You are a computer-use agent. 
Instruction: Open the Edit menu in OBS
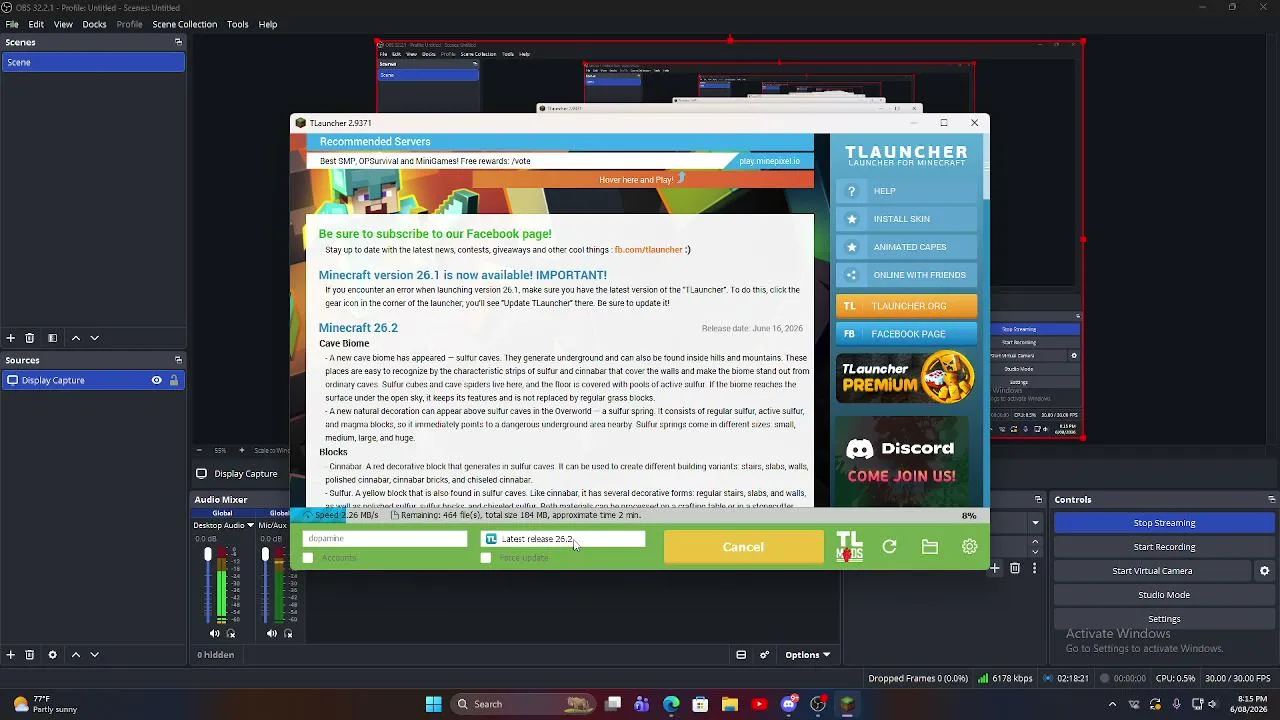36,24
